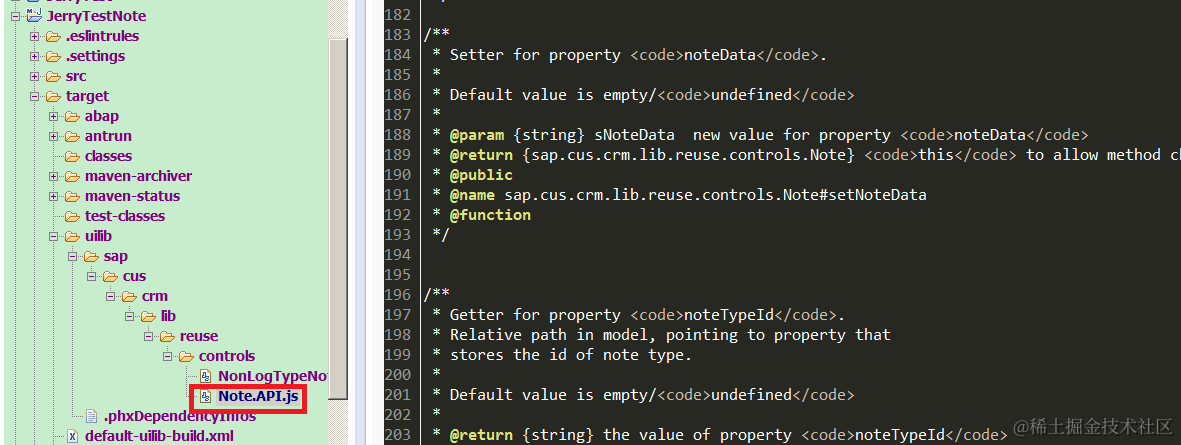Collapse the JerryTestNote project node
Image resolution: width=1181 pixels, height=445 pixels.
point(14,16)
